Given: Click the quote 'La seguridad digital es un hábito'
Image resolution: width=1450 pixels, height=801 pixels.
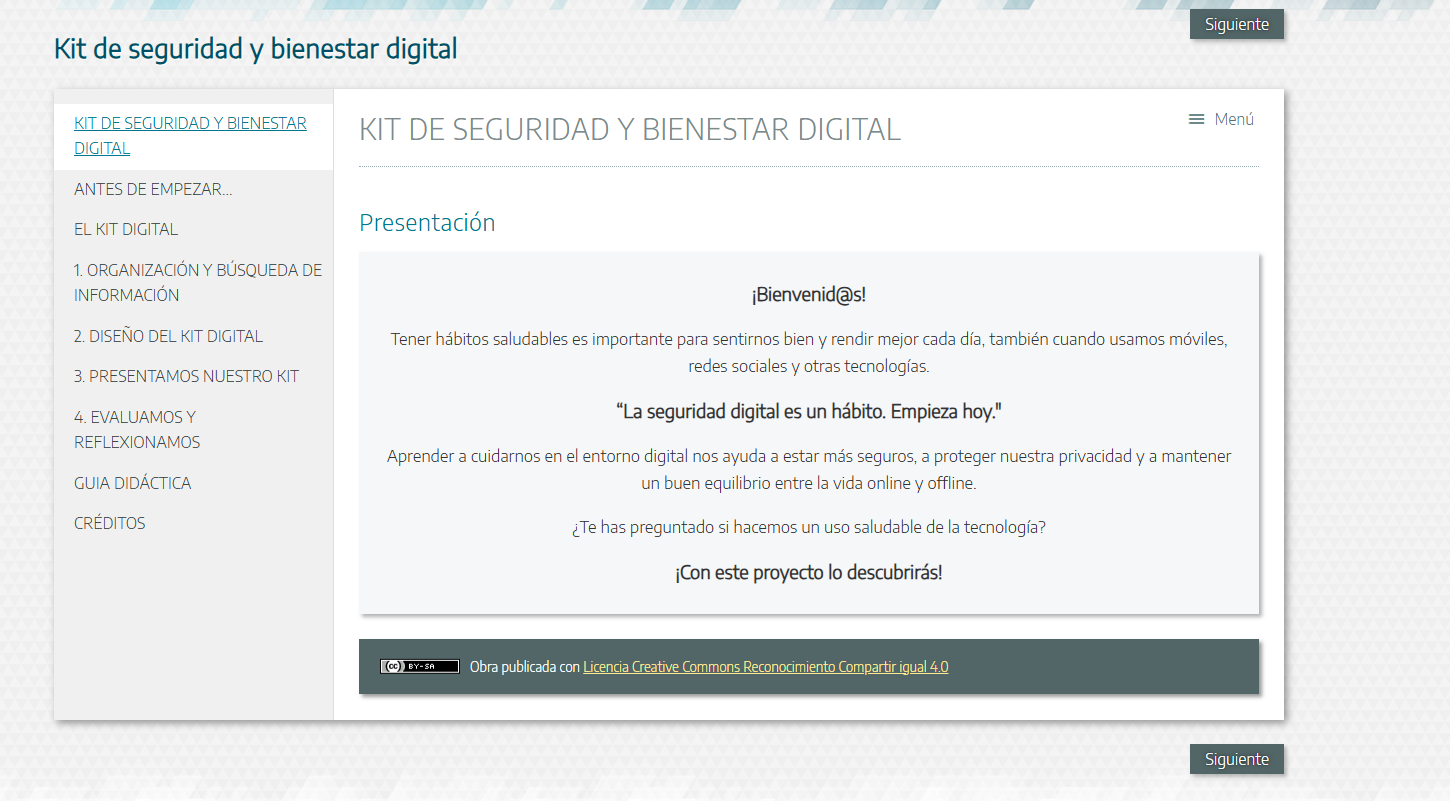Looking at the screenshot, I should 808,412.
